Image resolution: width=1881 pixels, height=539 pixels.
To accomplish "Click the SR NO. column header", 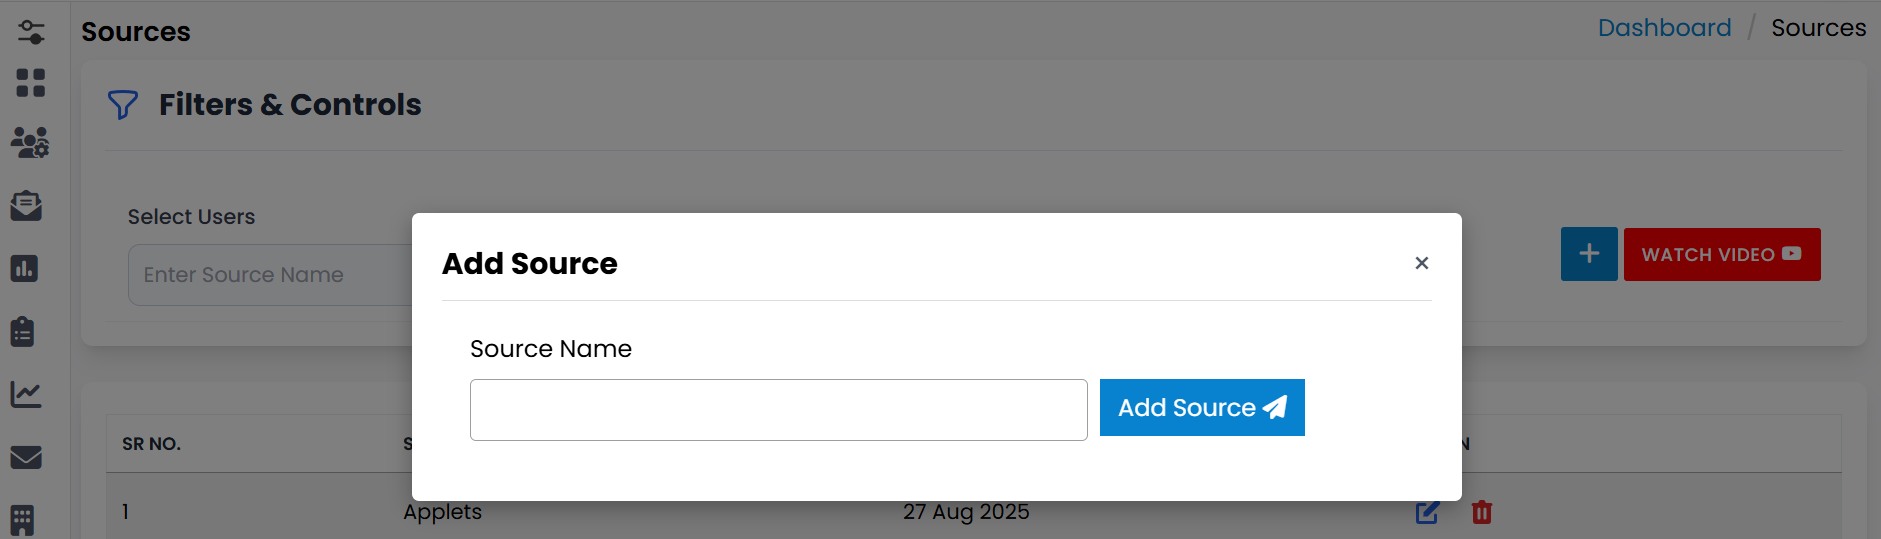I will [152, 444].
